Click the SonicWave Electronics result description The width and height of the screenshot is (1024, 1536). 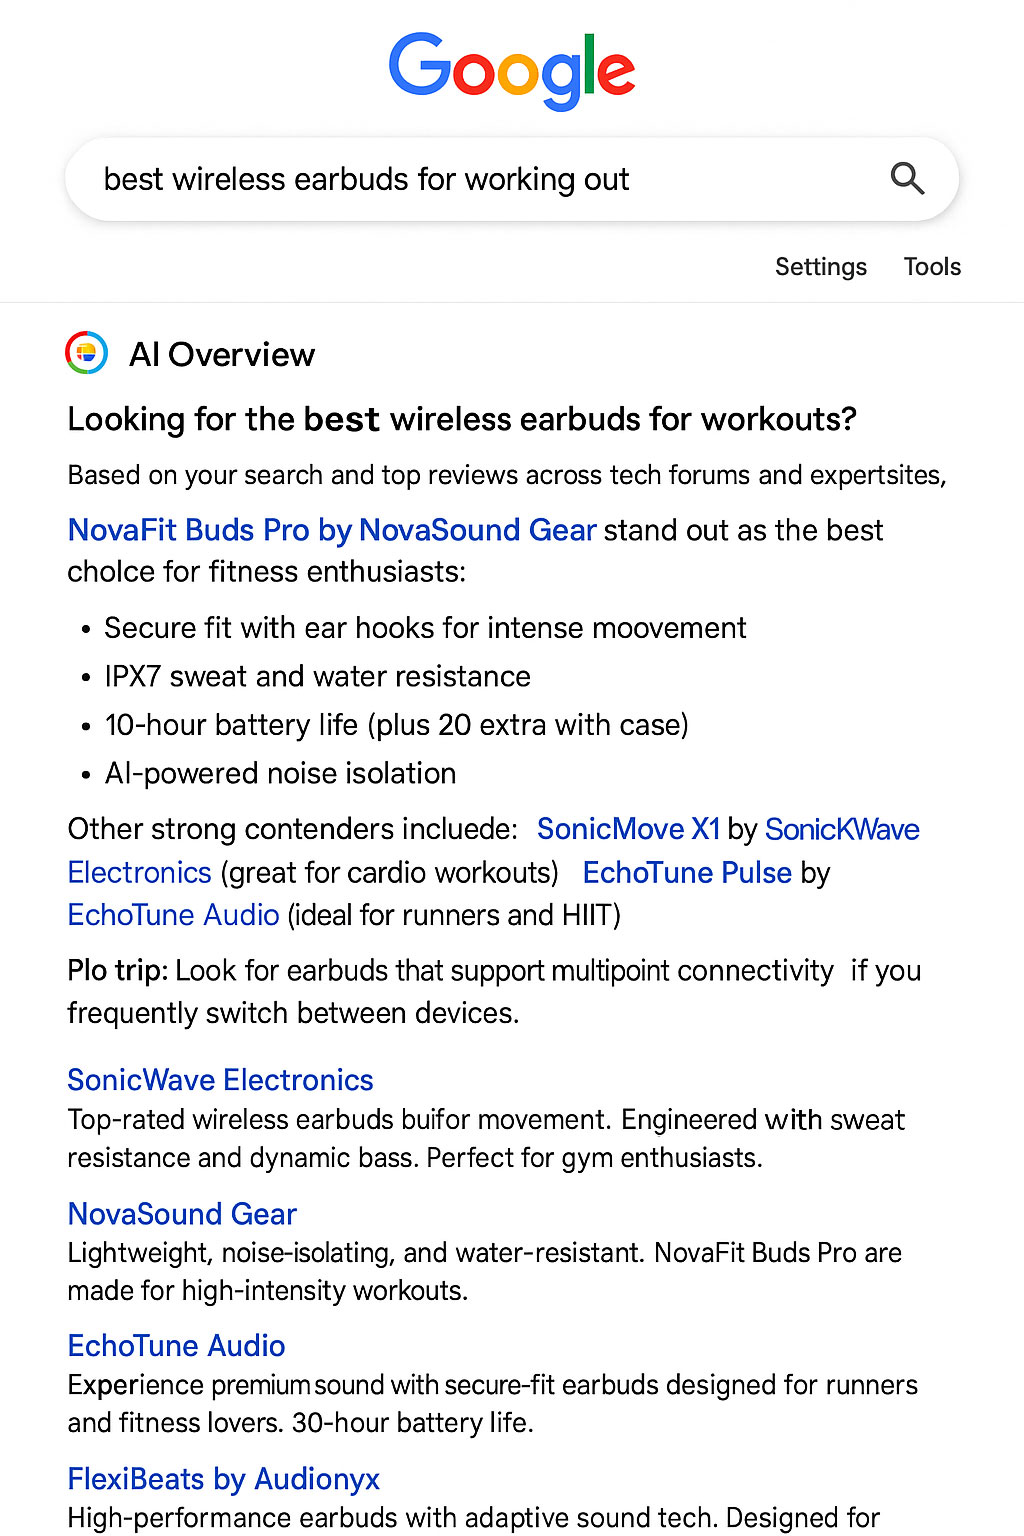pos(486,1139)
